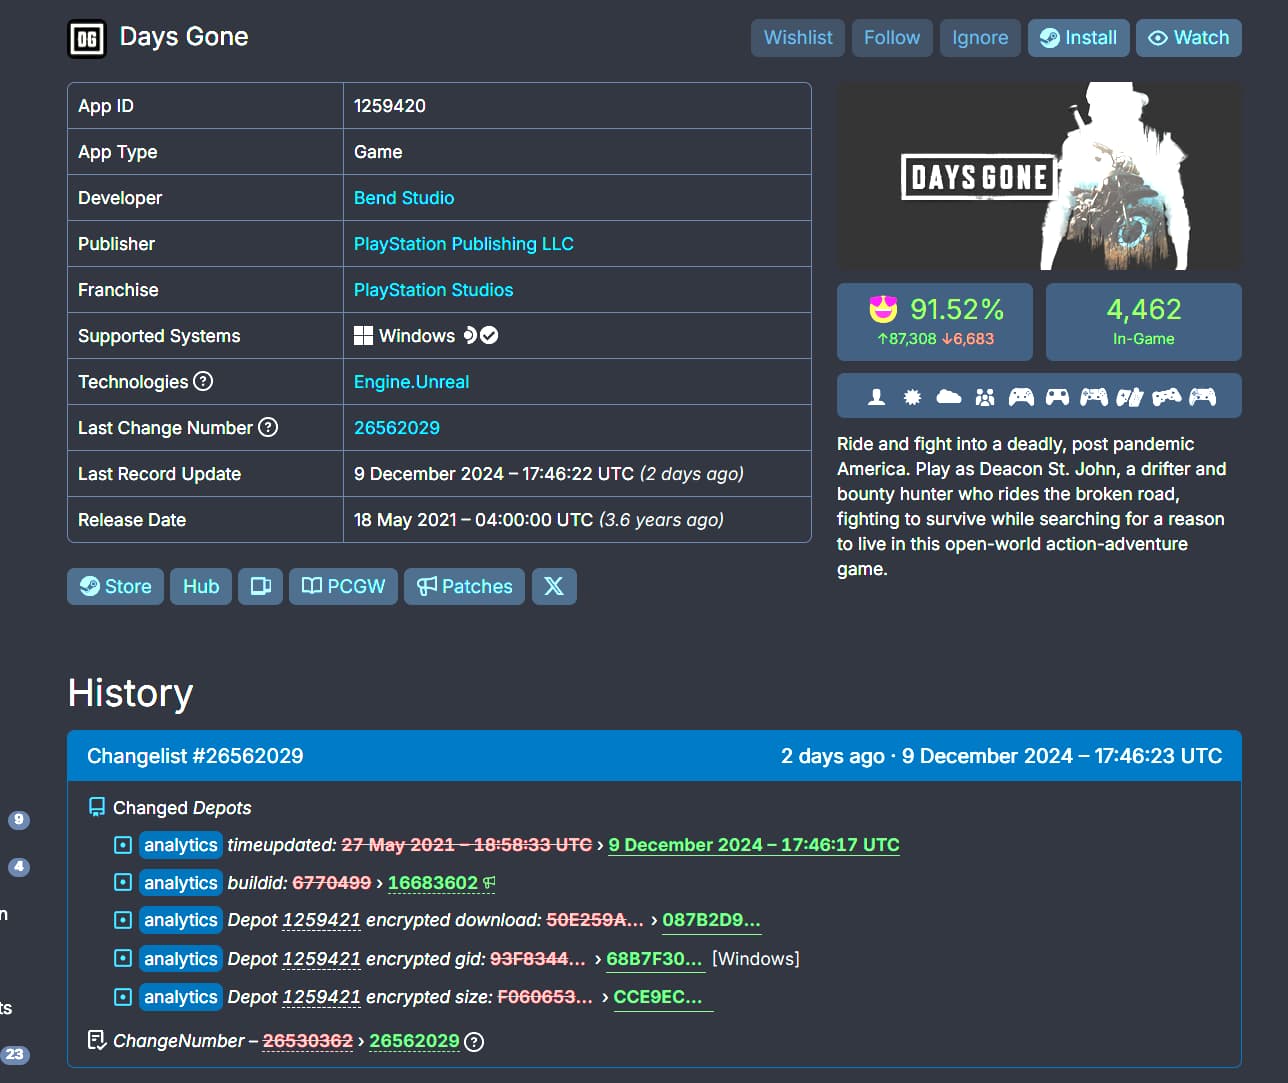
Task: Click the sidebar badge showing 23
Action: (x=15, y=1054)
